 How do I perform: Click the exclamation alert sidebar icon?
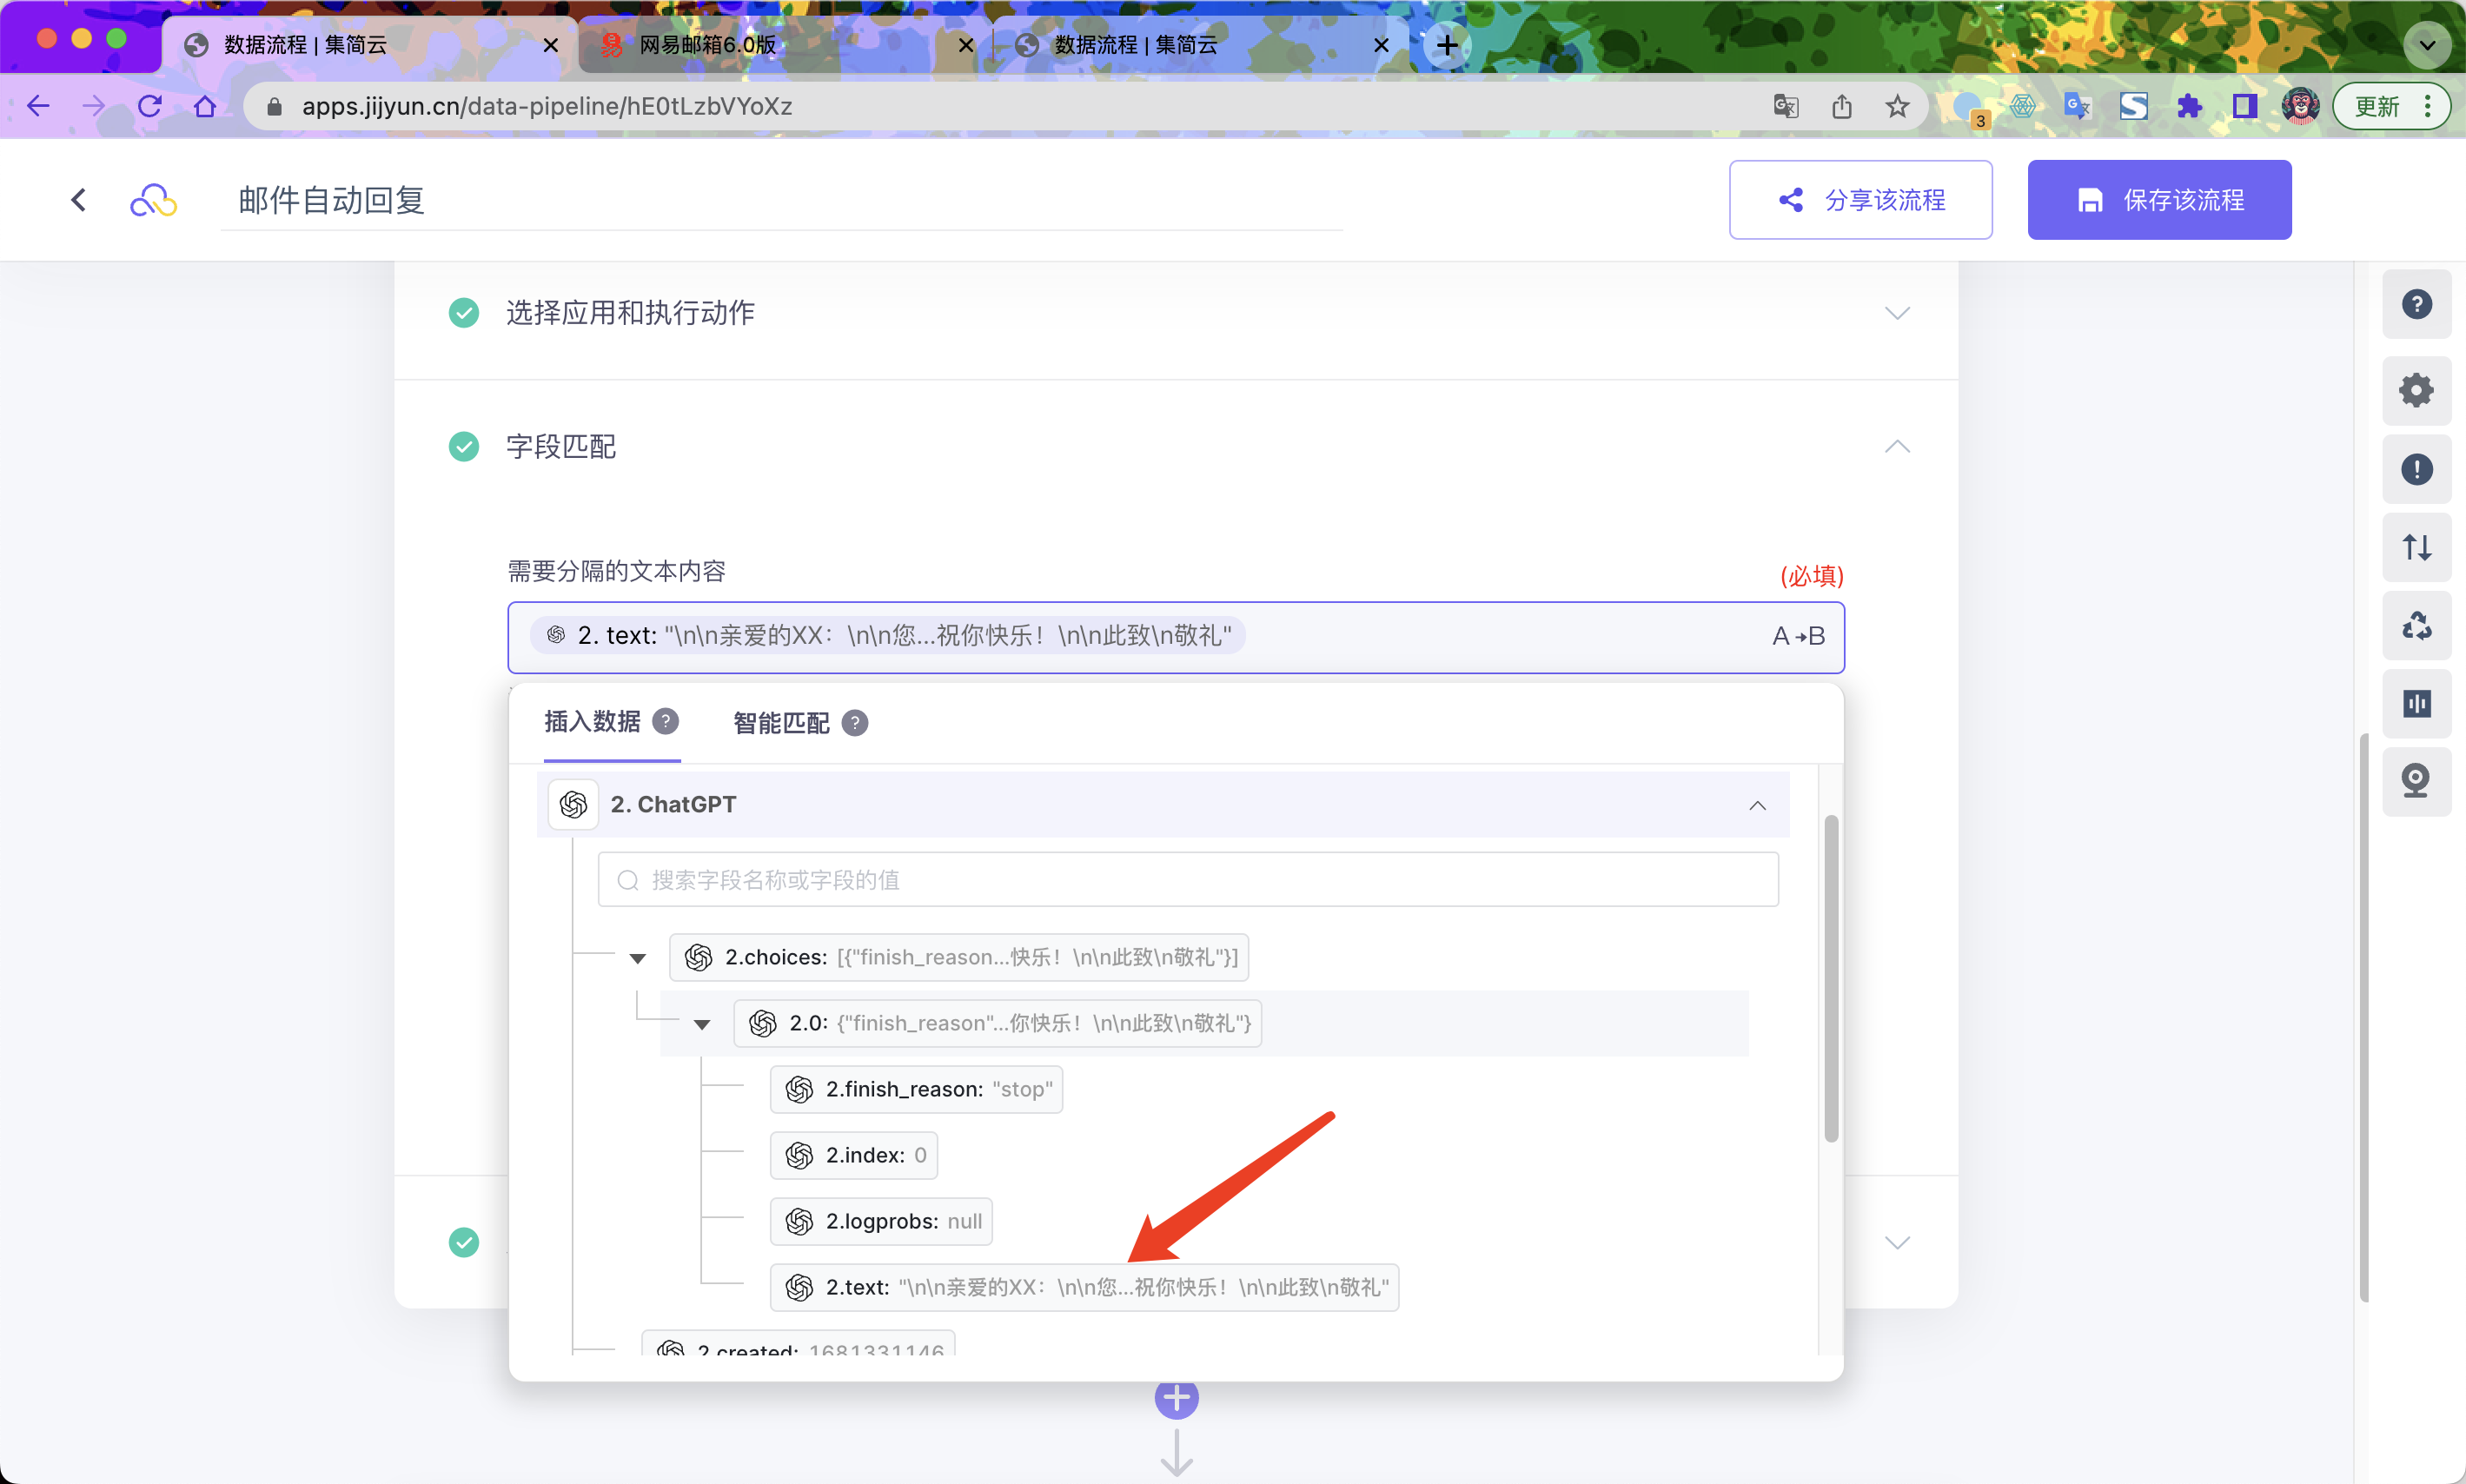pos(2416,469)
